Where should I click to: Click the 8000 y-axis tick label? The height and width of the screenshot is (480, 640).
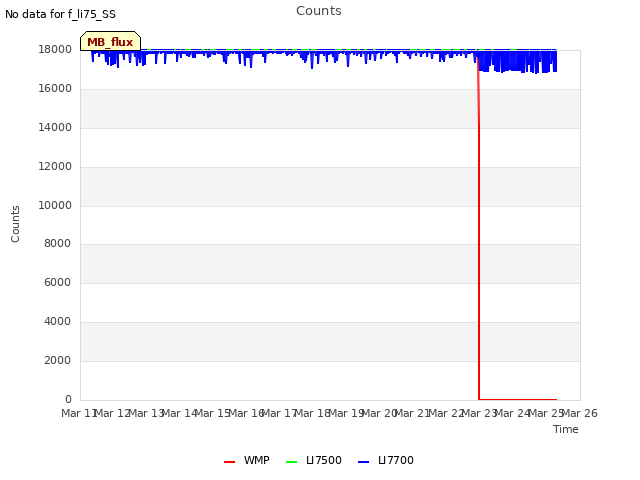(57, 244)
